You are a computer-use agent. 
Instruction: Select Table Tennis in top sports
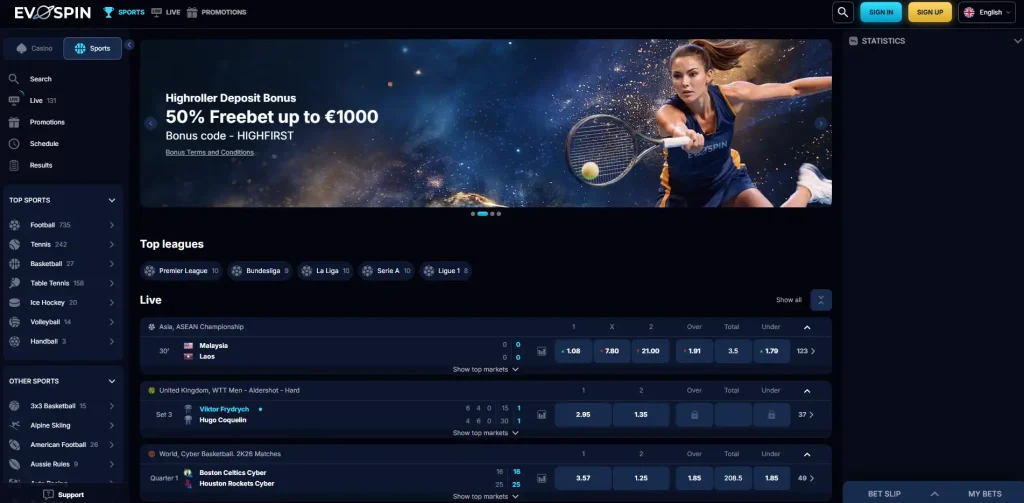click(63, 284)
